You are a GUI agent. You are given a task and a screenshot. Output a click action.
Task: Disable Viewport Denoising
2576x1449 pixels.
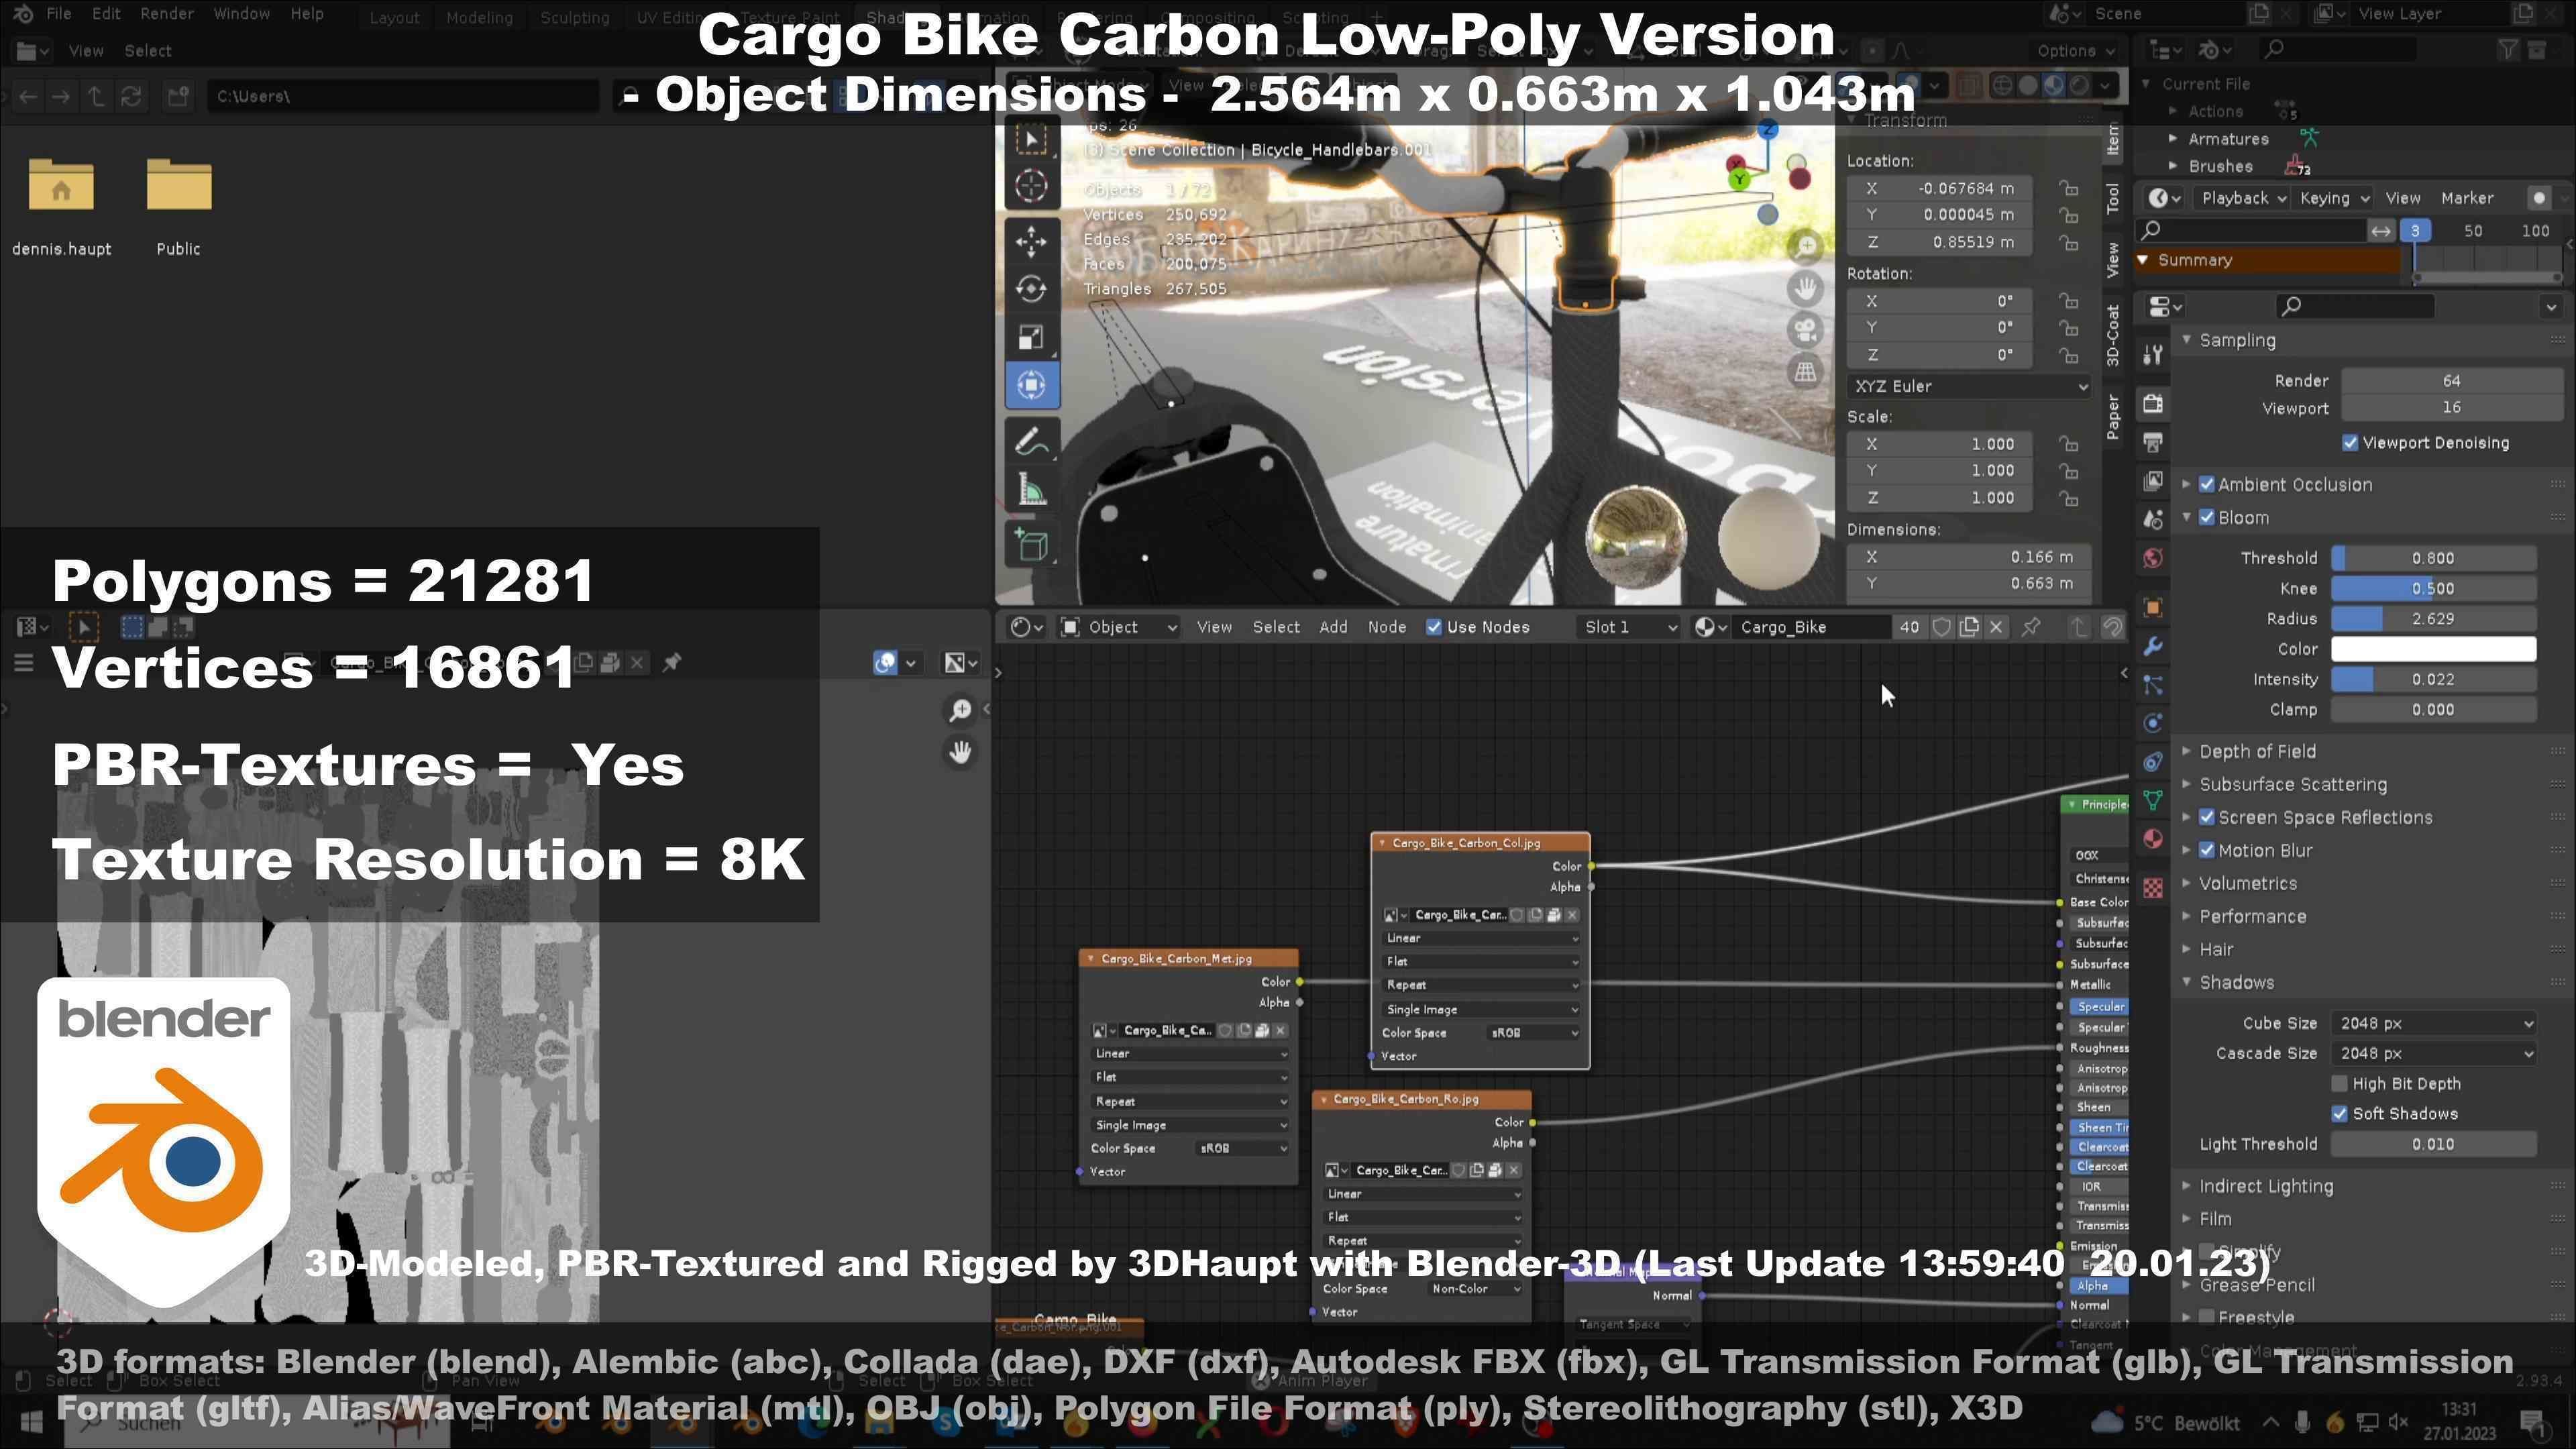coord(2350,443)
